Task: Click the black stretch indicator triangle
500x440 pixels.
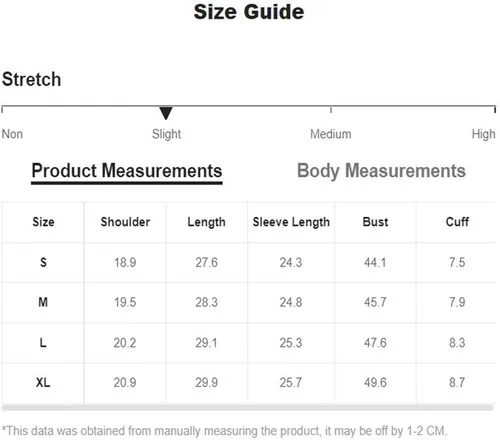Action: 166,113
